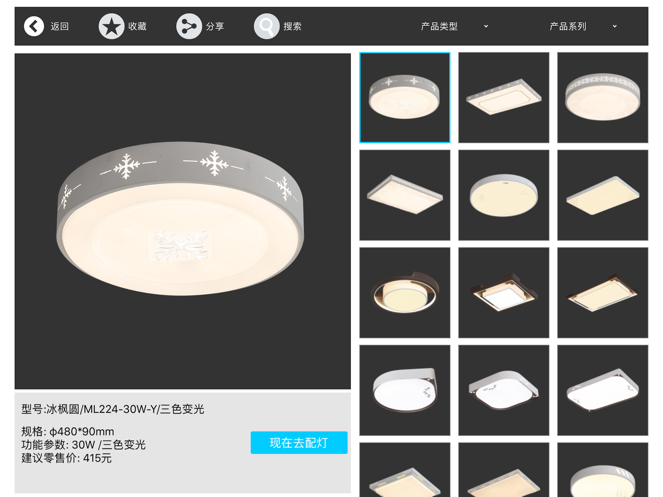Click the 现在去配灯 button
This screenshot has height=497, width=663.
click(x=299, y=443)
